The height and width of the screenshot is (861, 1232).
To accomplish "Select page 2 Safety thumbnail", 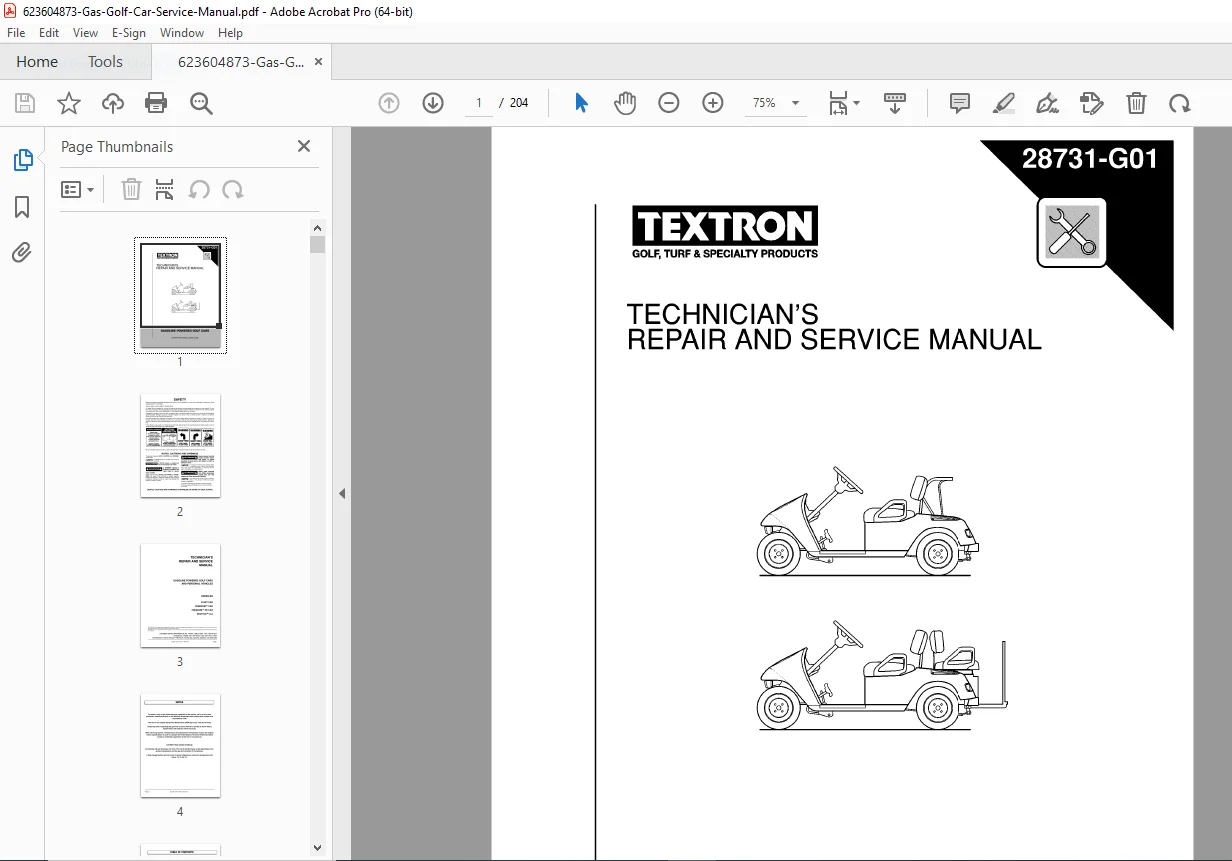I will tap(180, 445).
